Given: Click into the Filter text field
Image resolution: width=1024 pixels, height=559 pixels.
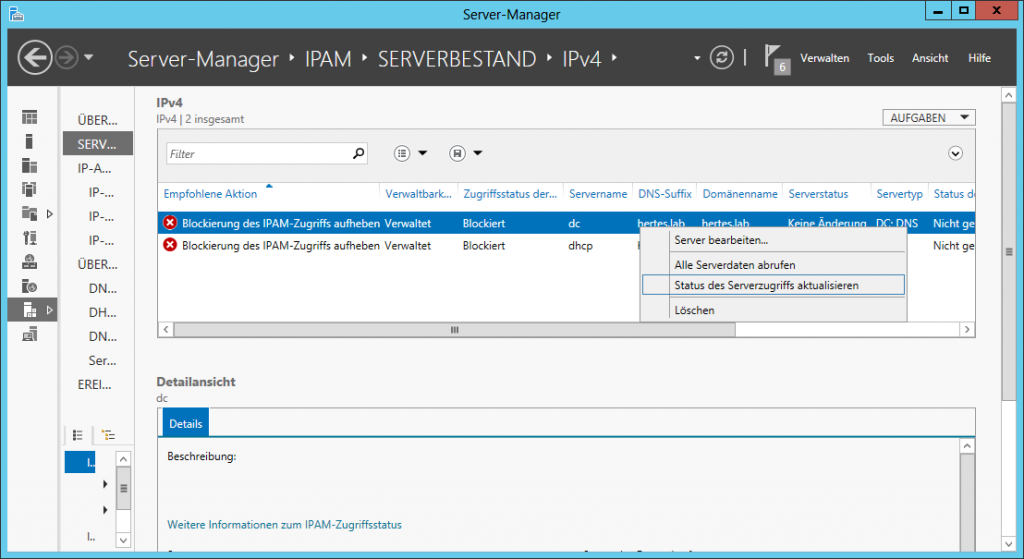Looking at the screenshot, I should [258, 154].
